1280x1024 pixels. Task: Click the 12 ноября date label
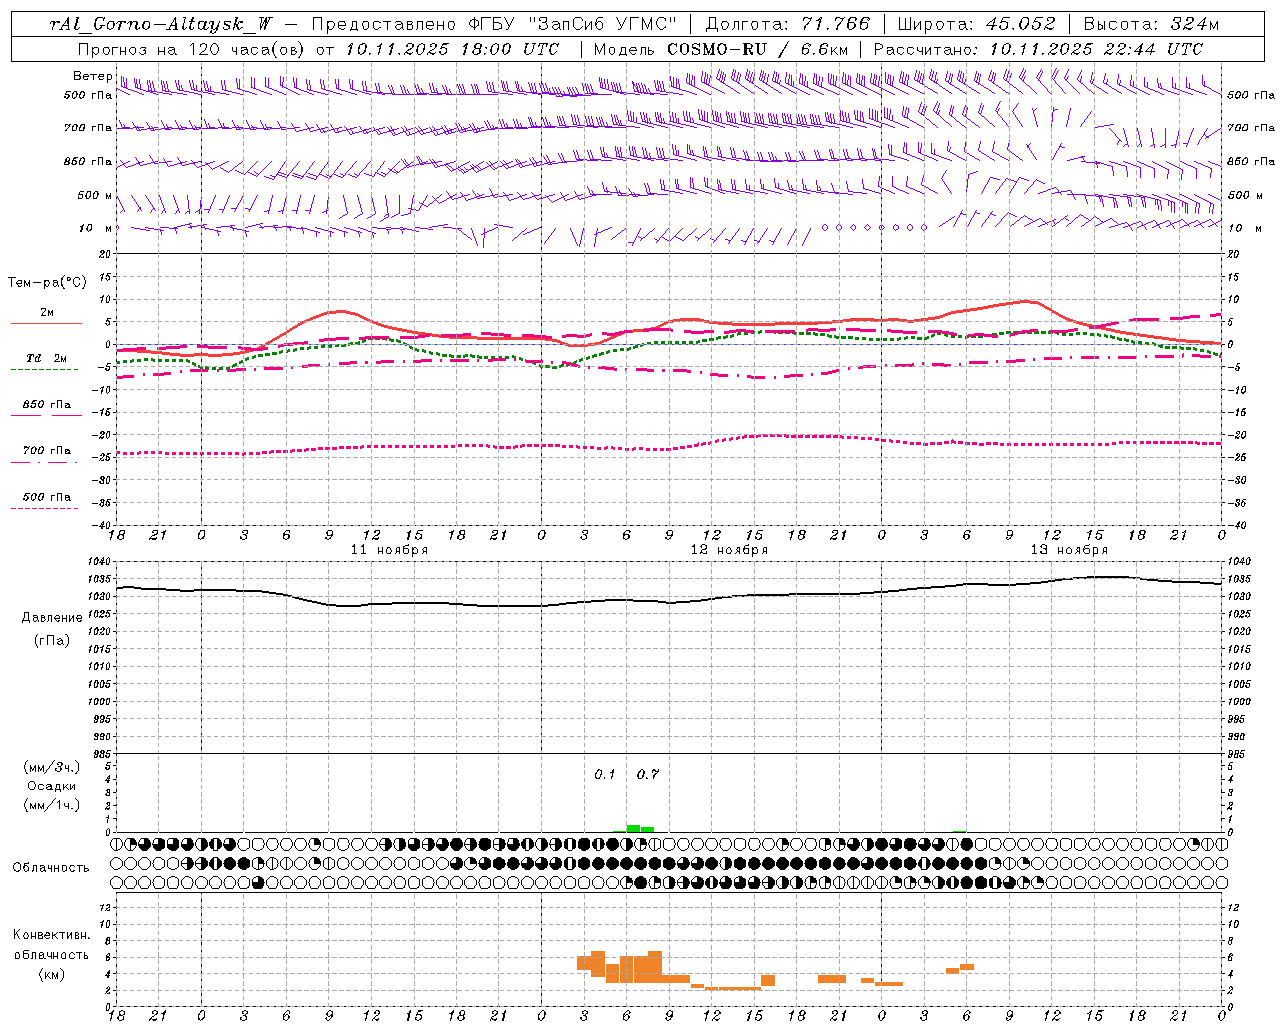click(x=729, y=550)
